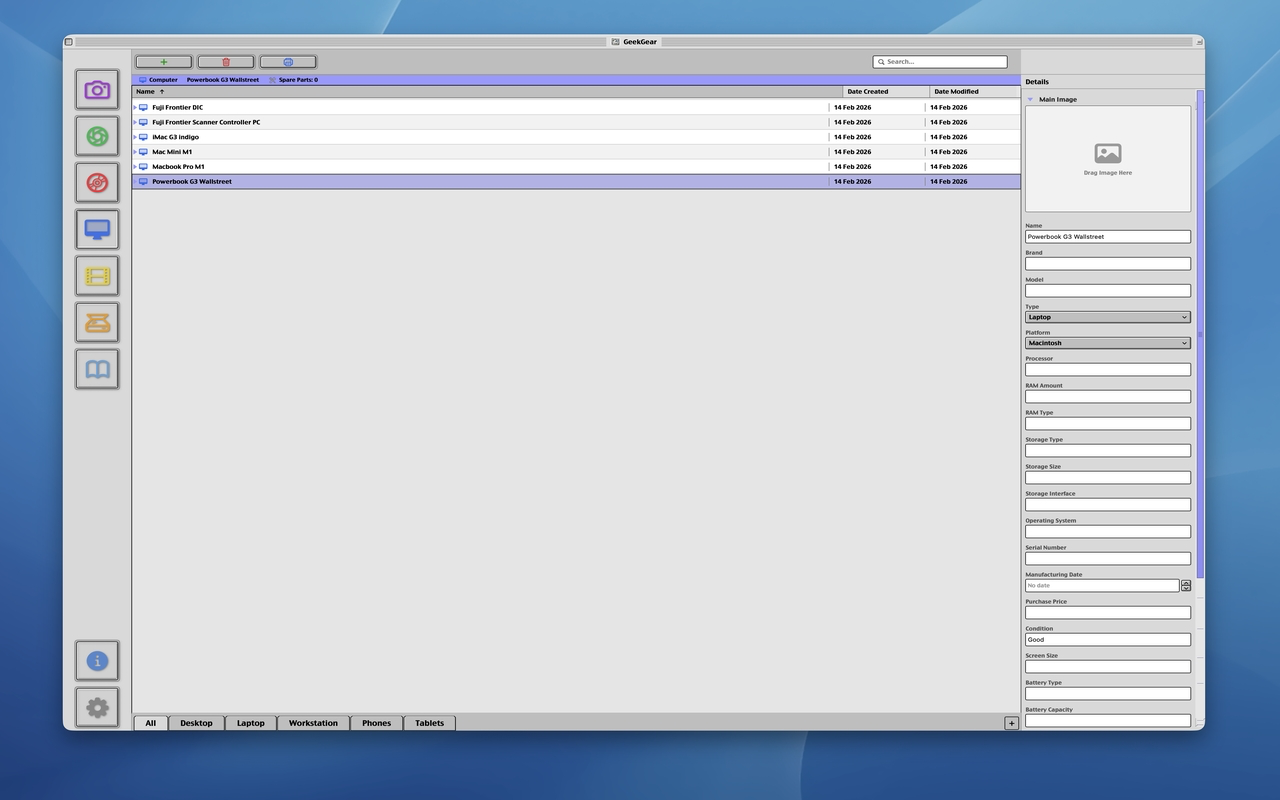Expand the Fuji Frontier DIC row
1280x800 pixels.
pyautogui.click(x=135, y=107)
